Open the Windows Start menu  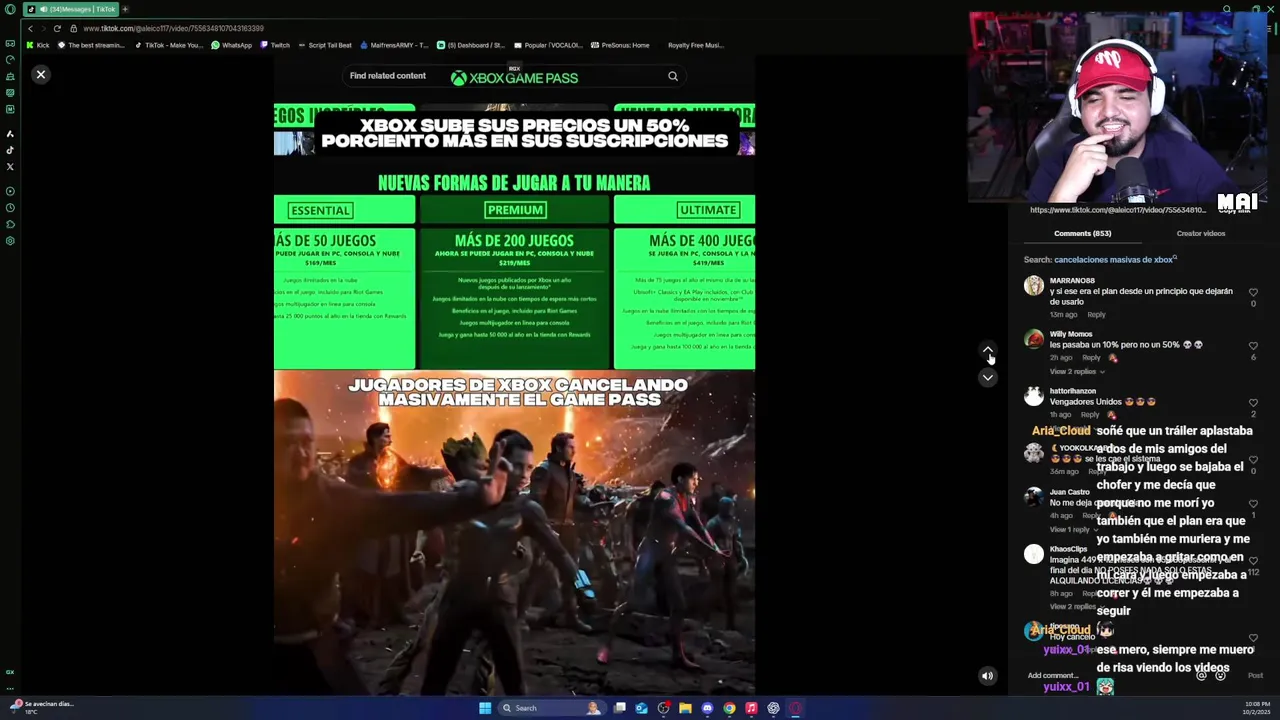click(485, 708)
